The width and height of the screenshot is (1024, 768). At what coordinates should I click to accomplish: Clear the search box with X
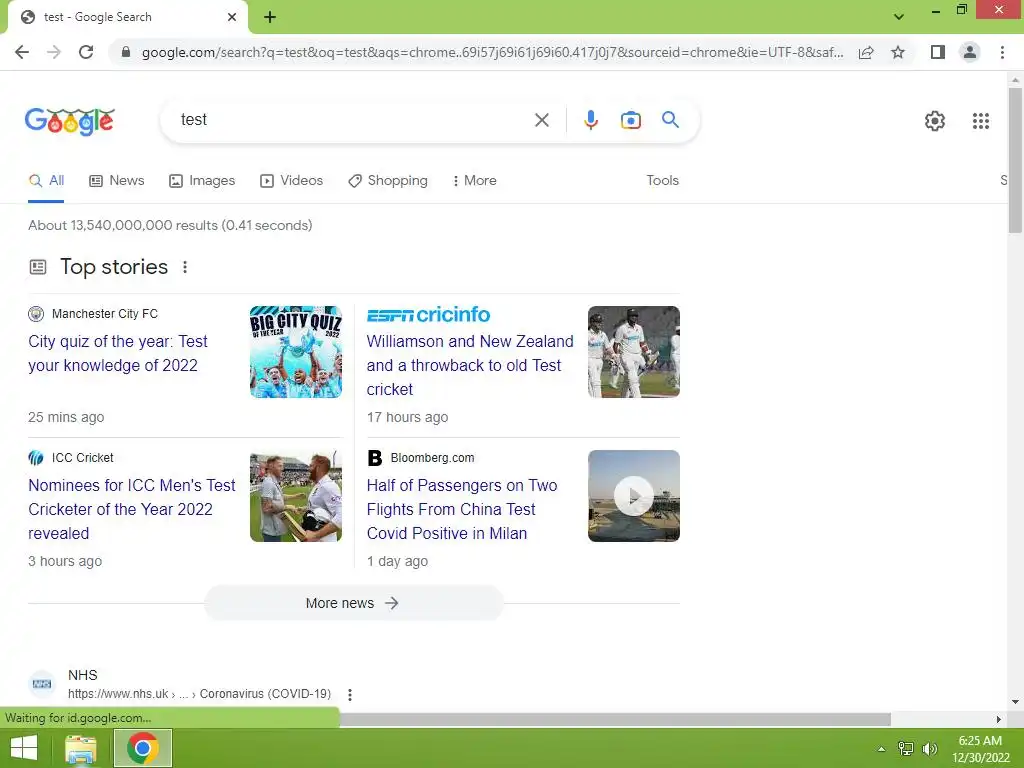pos(541,120)
